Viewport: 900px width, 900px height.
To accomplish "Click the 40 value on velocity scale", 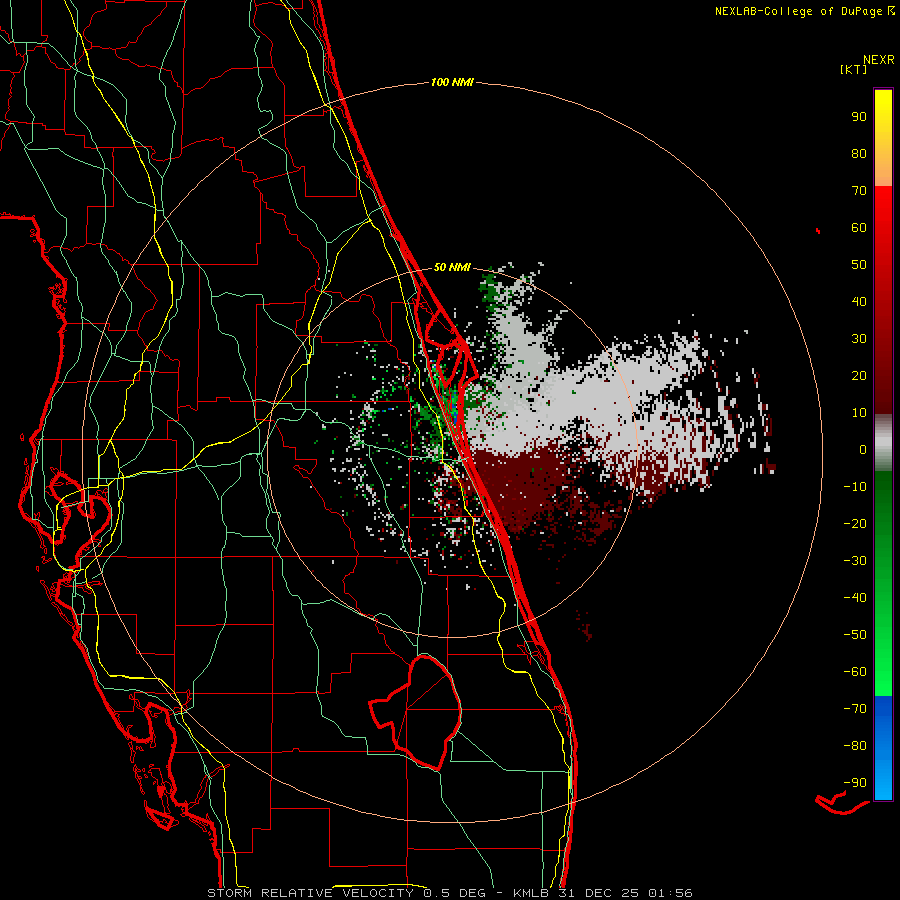I will point(859,301).
